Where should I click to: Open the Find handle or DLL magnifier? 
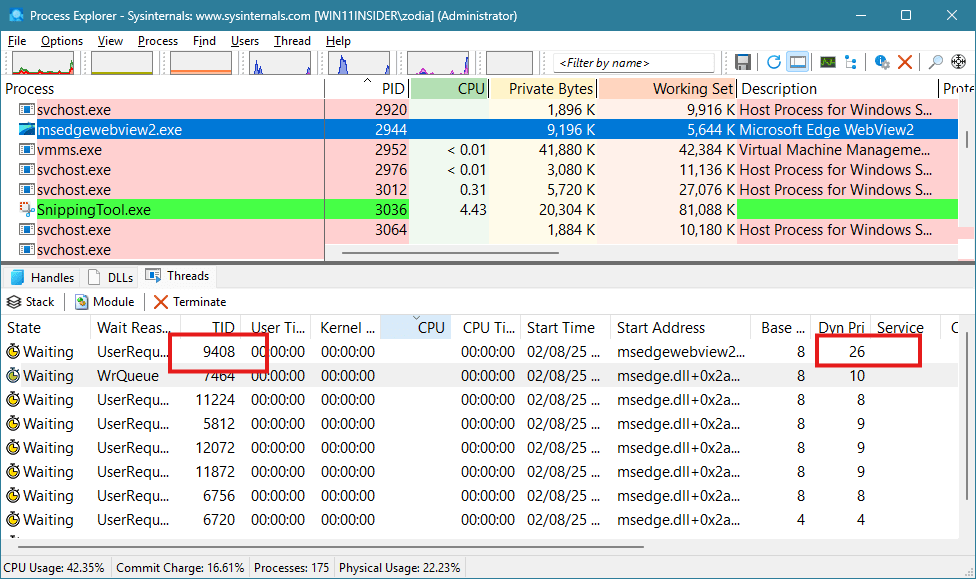[x=935, y=62]
